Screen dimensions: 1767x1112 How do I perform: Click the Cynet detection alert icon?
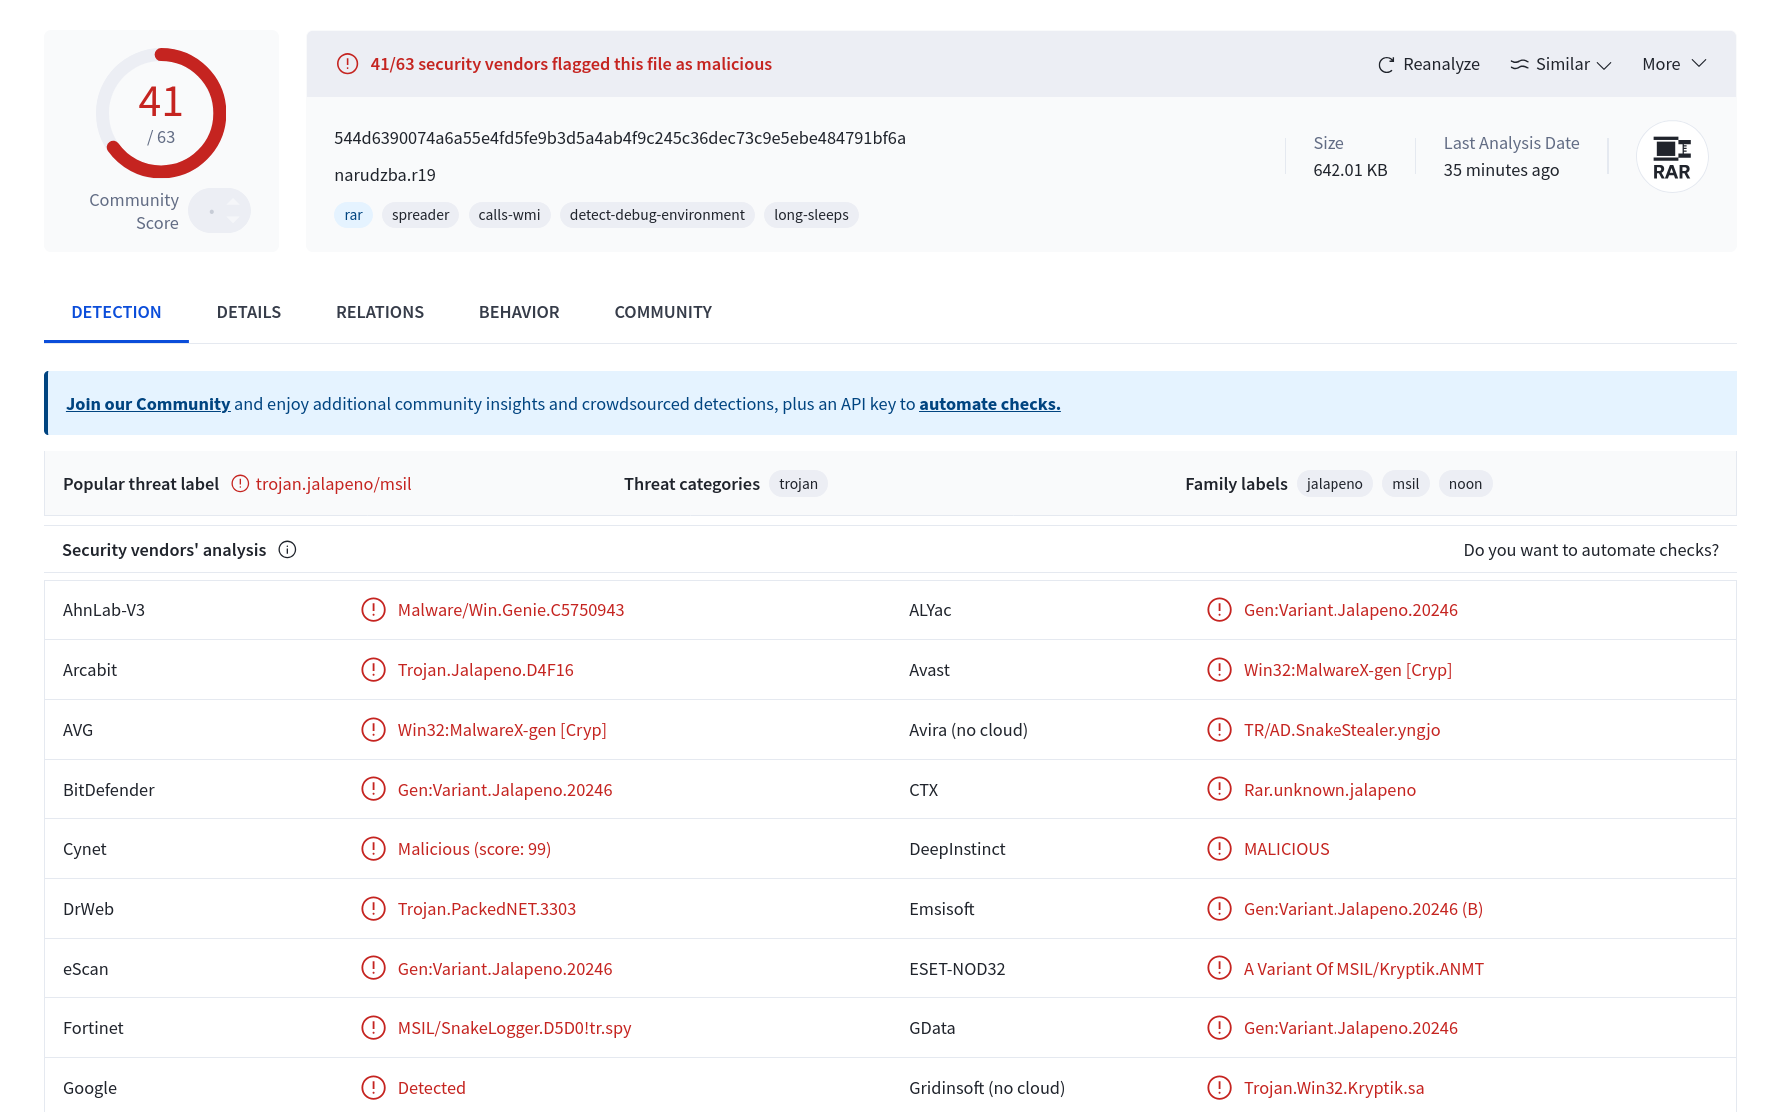click(x=373, y=849)
